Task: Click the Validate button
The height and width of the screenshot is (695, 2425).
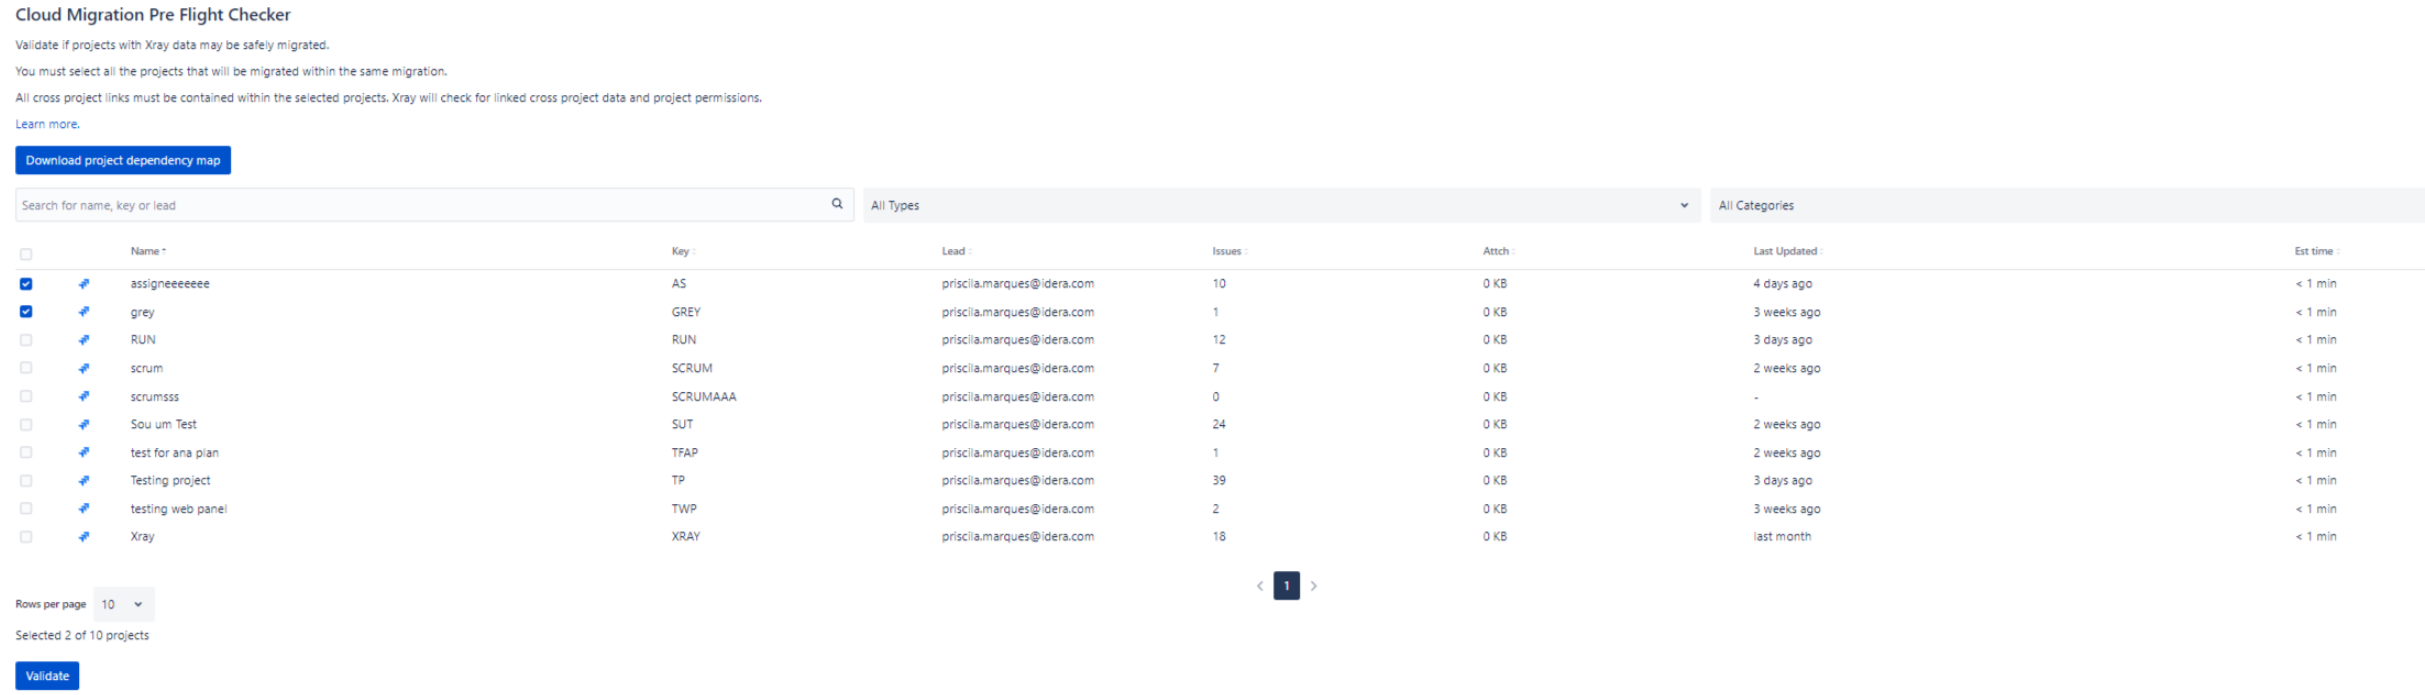Action: (x=47, y=676)
